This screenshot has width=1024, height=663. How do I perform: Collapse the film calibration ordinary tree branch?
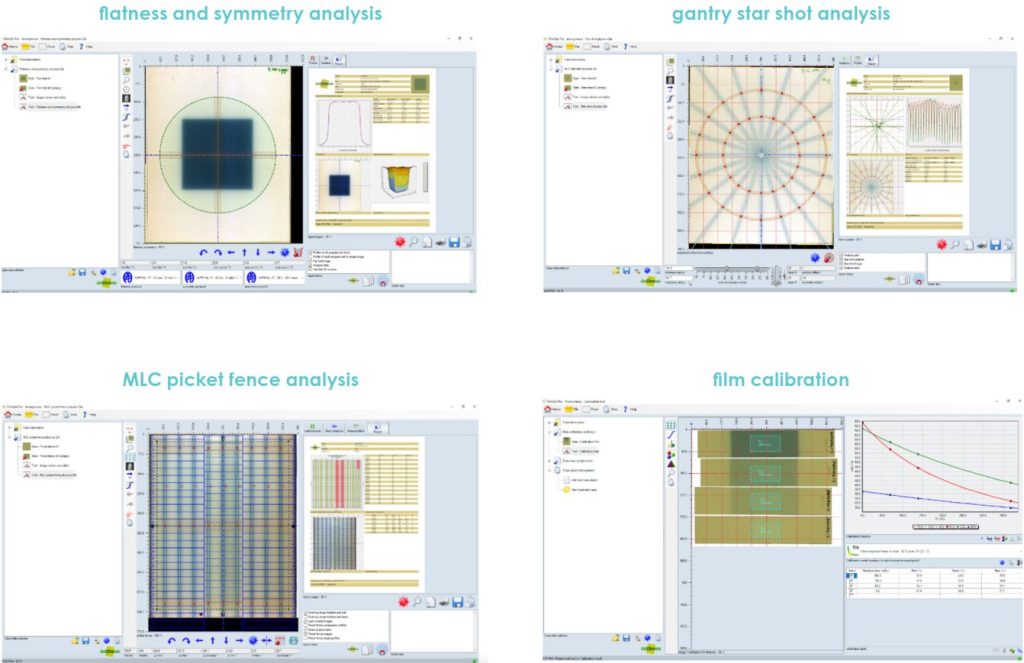coord(549,431)
